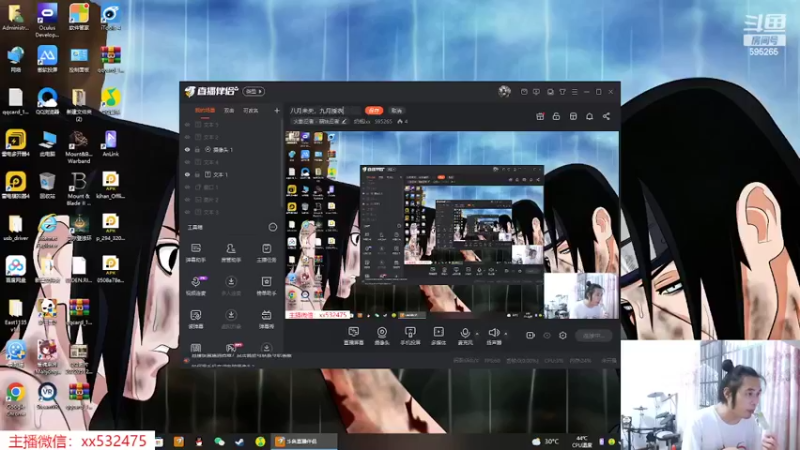800x450 pixels.
Task: Open the hamburger menu in title bar
Action: coord(574,92)
